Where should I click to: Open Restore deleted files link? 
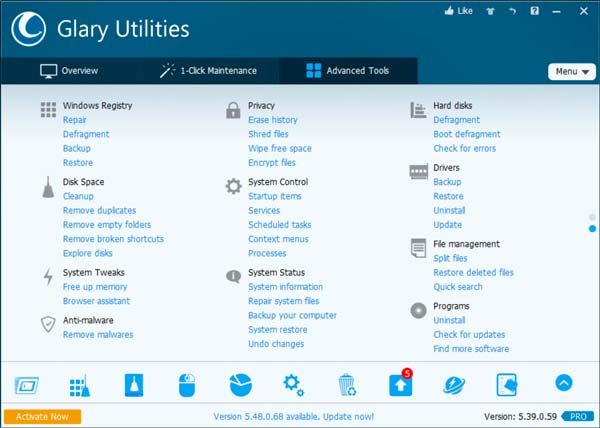[473, 272]
